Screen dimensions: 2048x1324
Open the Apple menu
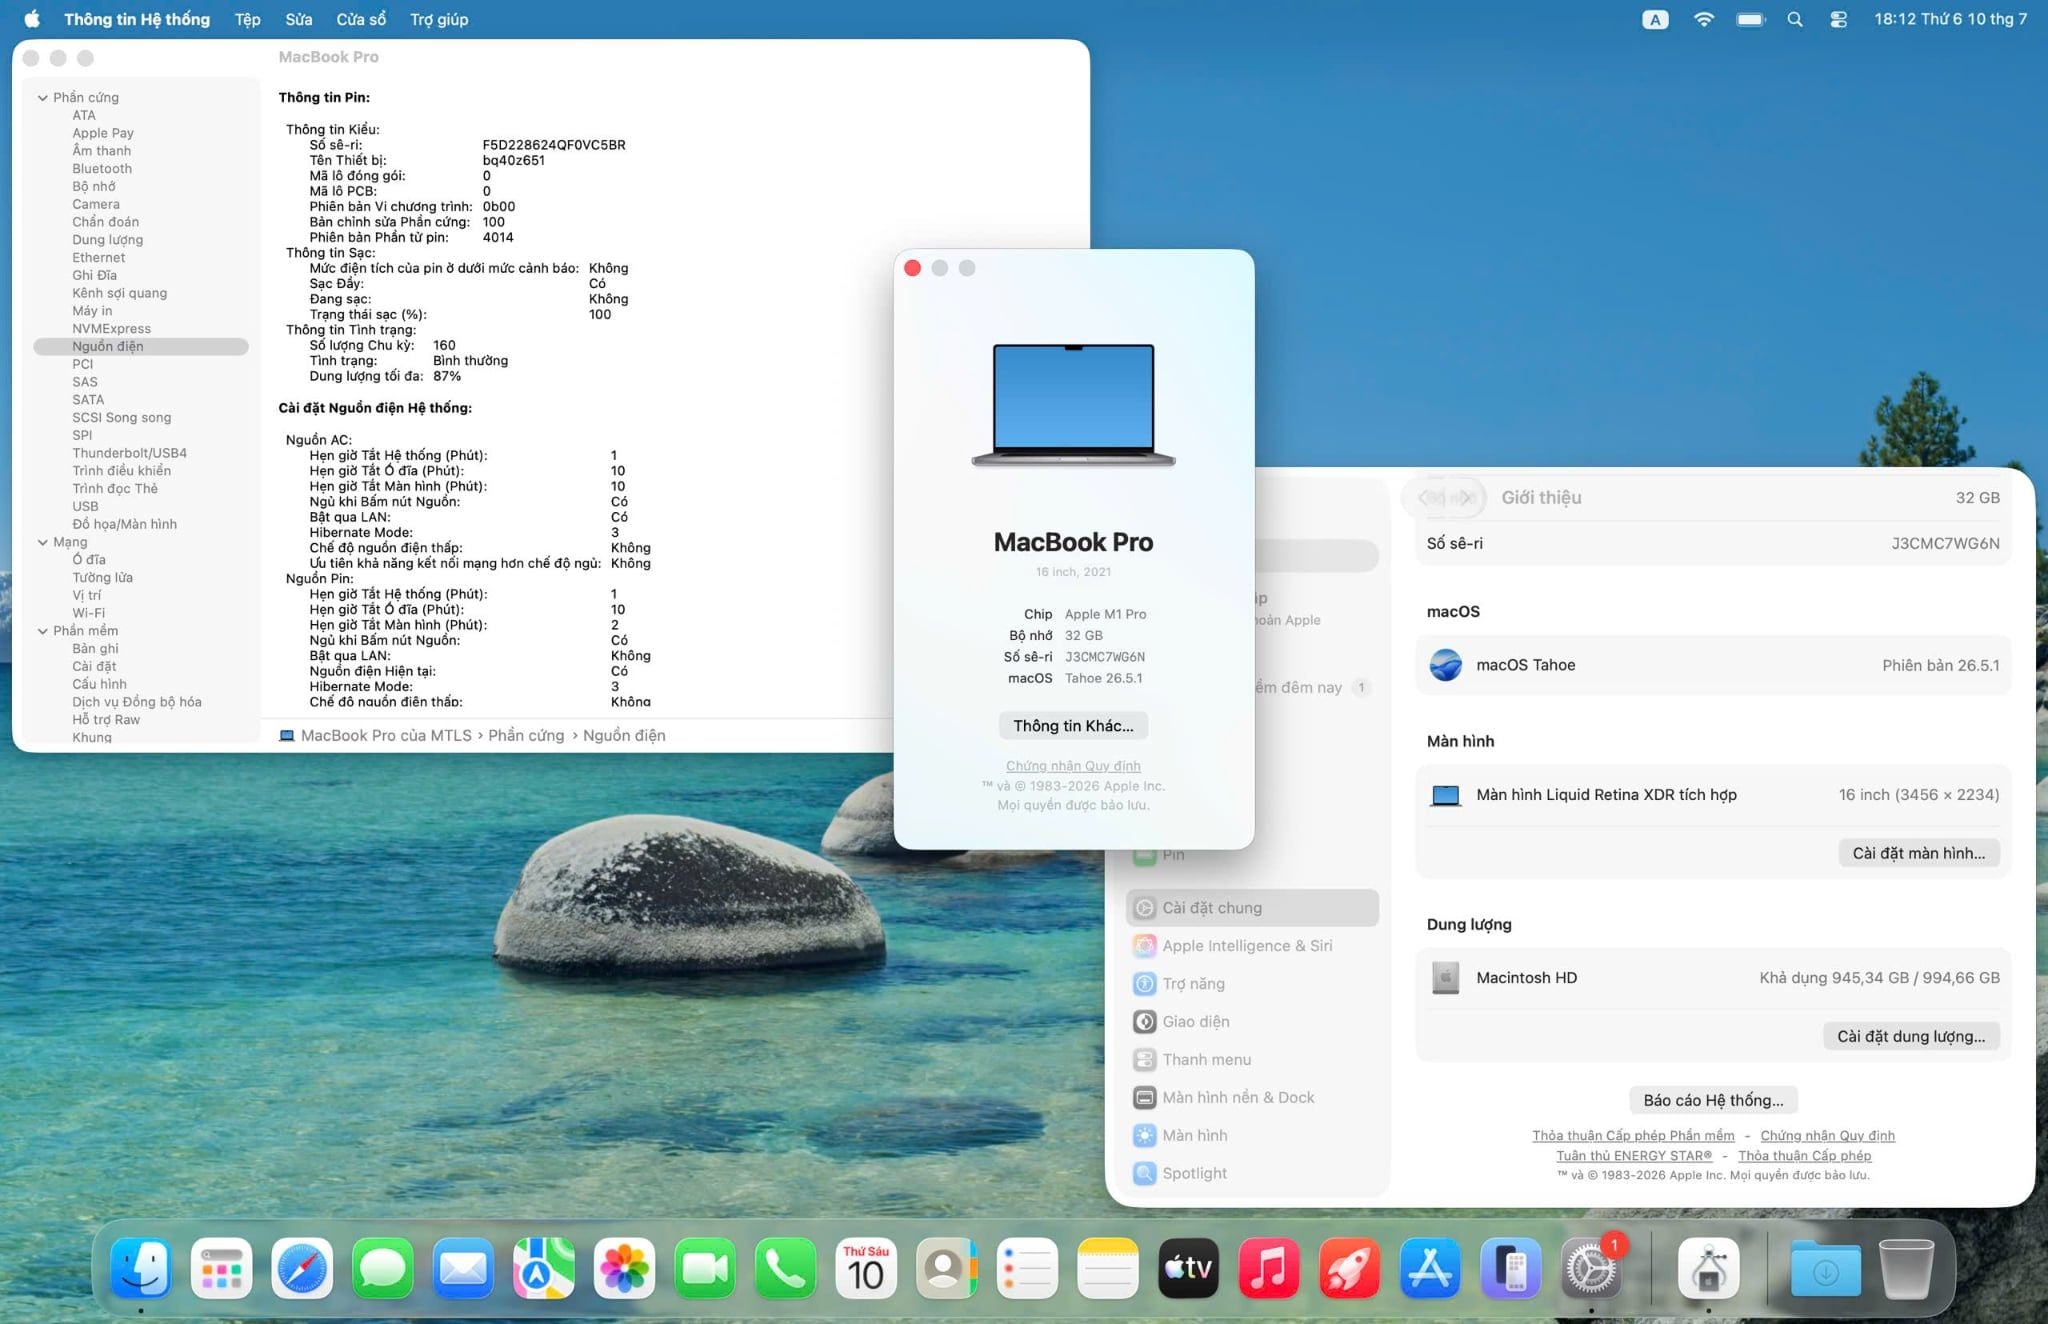click(x=31, y=19)
